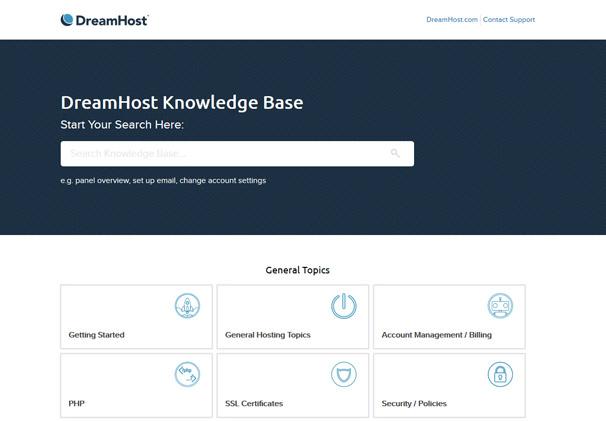Click the PHP code icon
Viewport: 606px width, 421px height.
tap(187, 374)
